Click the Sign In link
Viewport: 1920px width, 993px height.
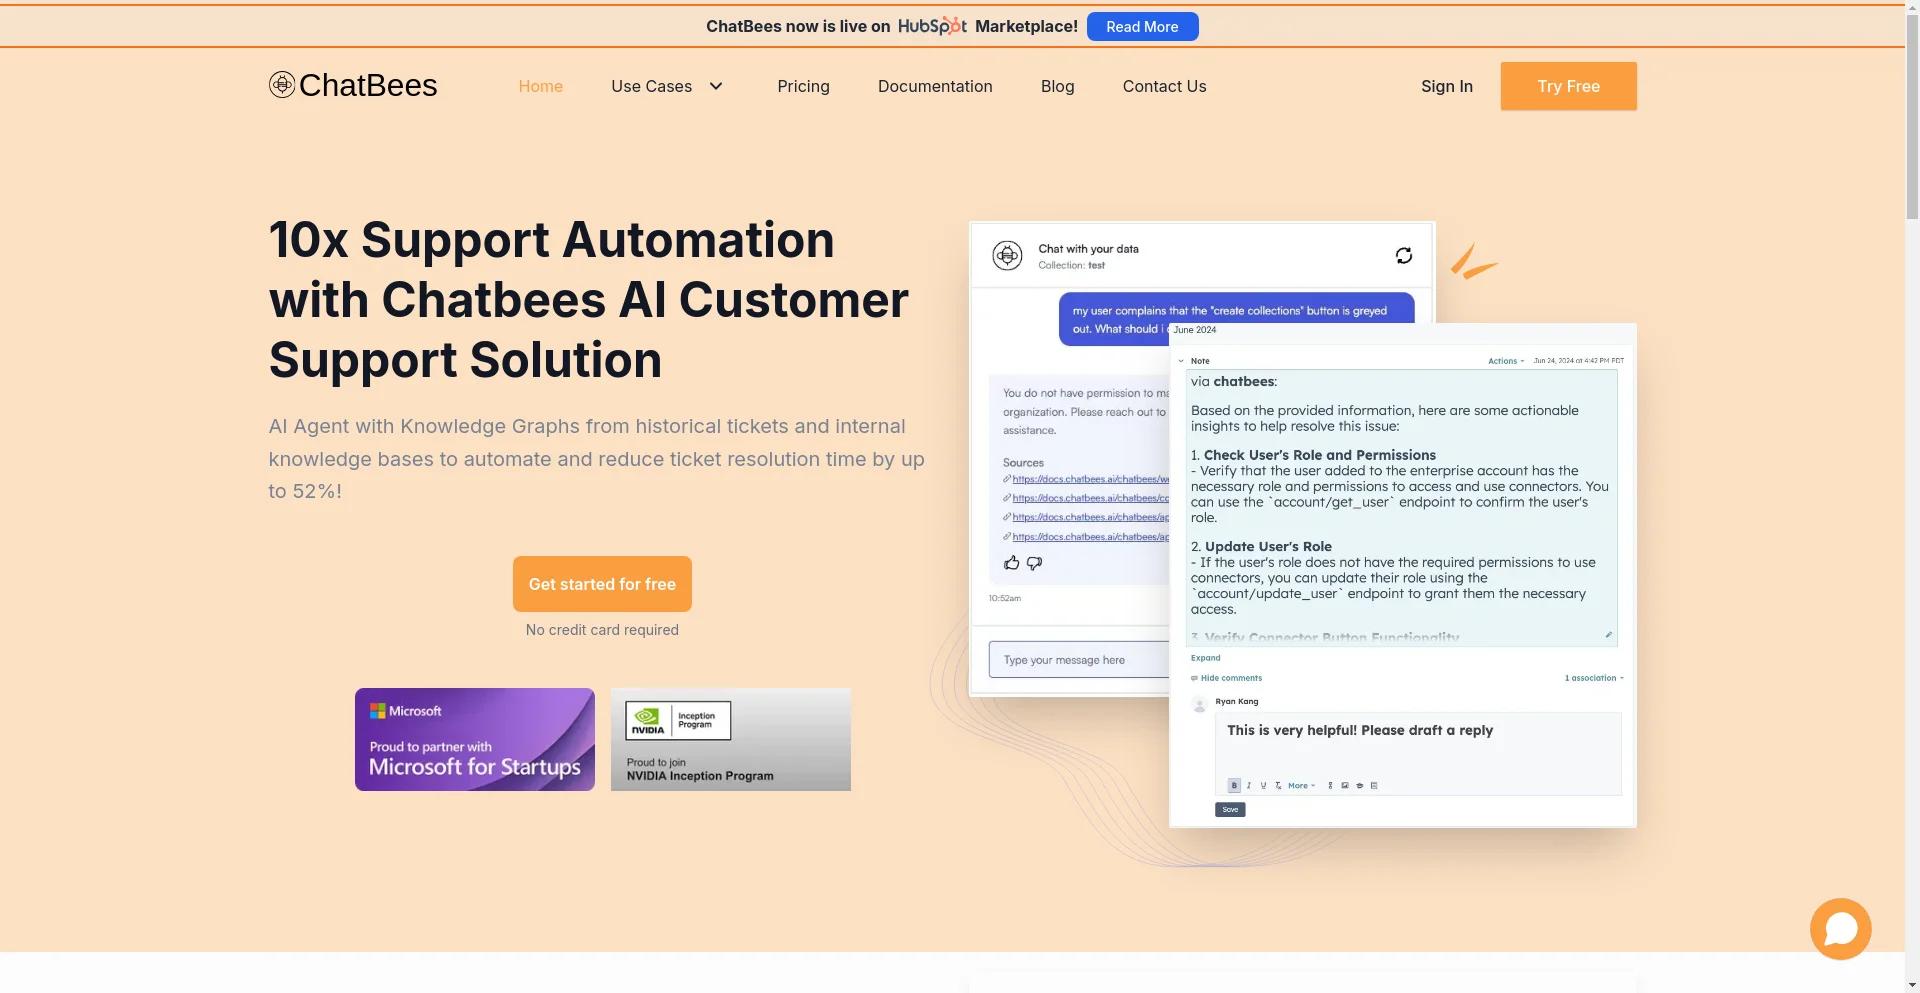1446,86
